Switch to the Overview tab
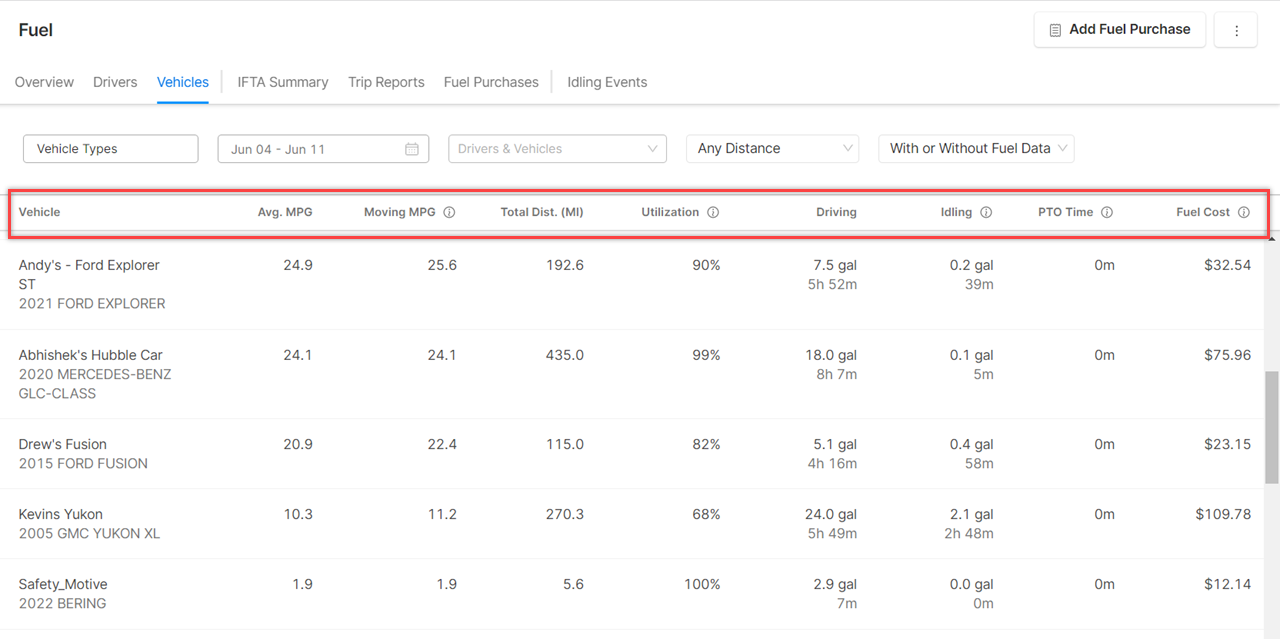The image size is (1280, 639). (x=44, y=82)
